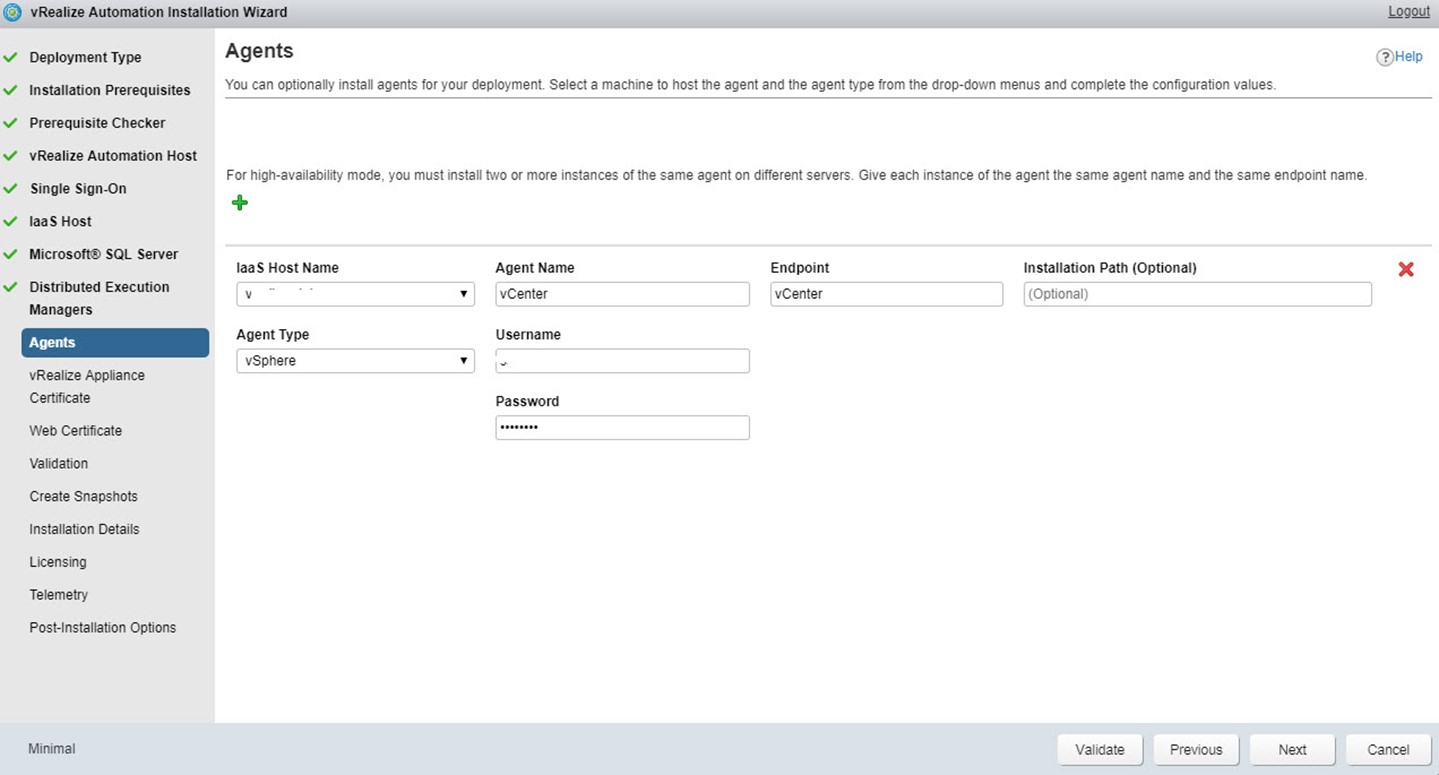Click the Username input field

click(622, 361)
